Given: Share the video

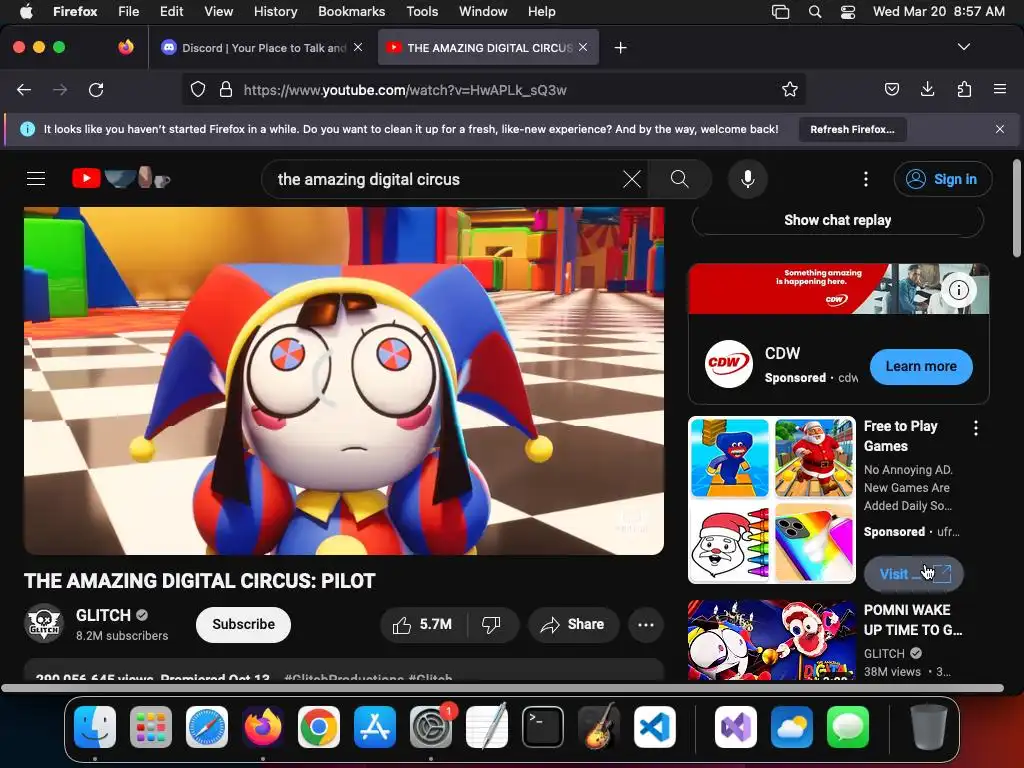Looking at the screenshot, I should coord(572,625).
